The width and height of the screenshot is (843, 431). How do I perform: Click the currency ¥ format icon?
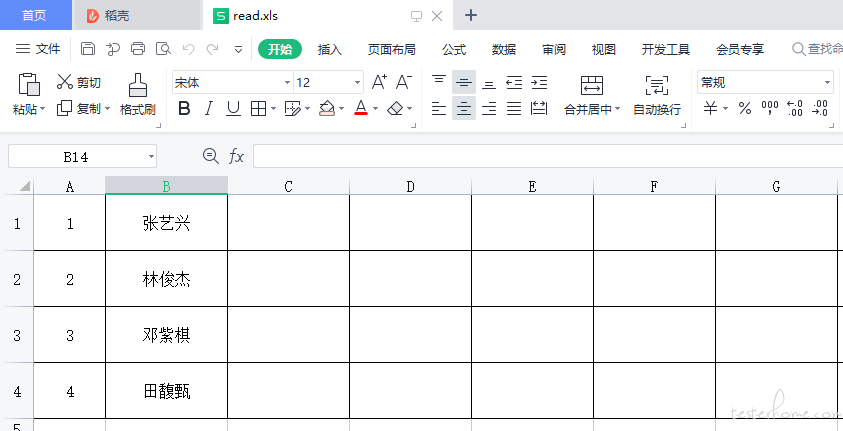(711, 109)
